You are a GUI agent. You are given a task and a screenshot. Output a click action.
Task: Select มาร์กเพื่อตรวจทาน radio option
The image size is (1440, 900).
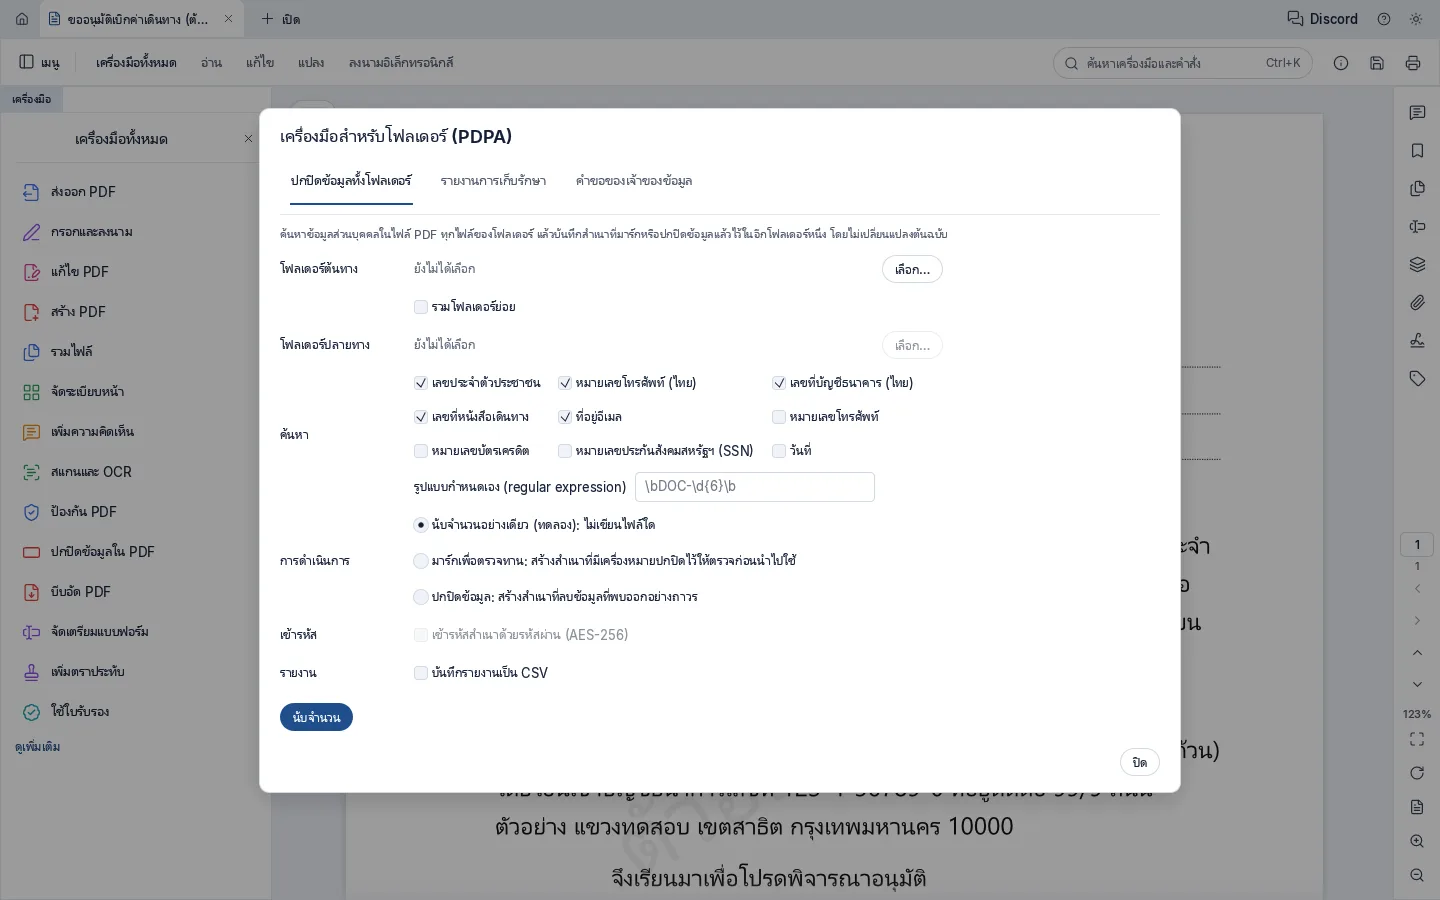click(x=421, y=561)
